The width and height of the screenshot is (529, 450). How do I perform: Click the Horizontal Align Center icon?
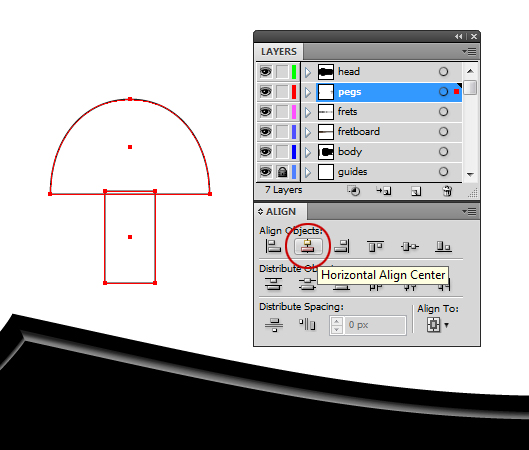[308, 246]
